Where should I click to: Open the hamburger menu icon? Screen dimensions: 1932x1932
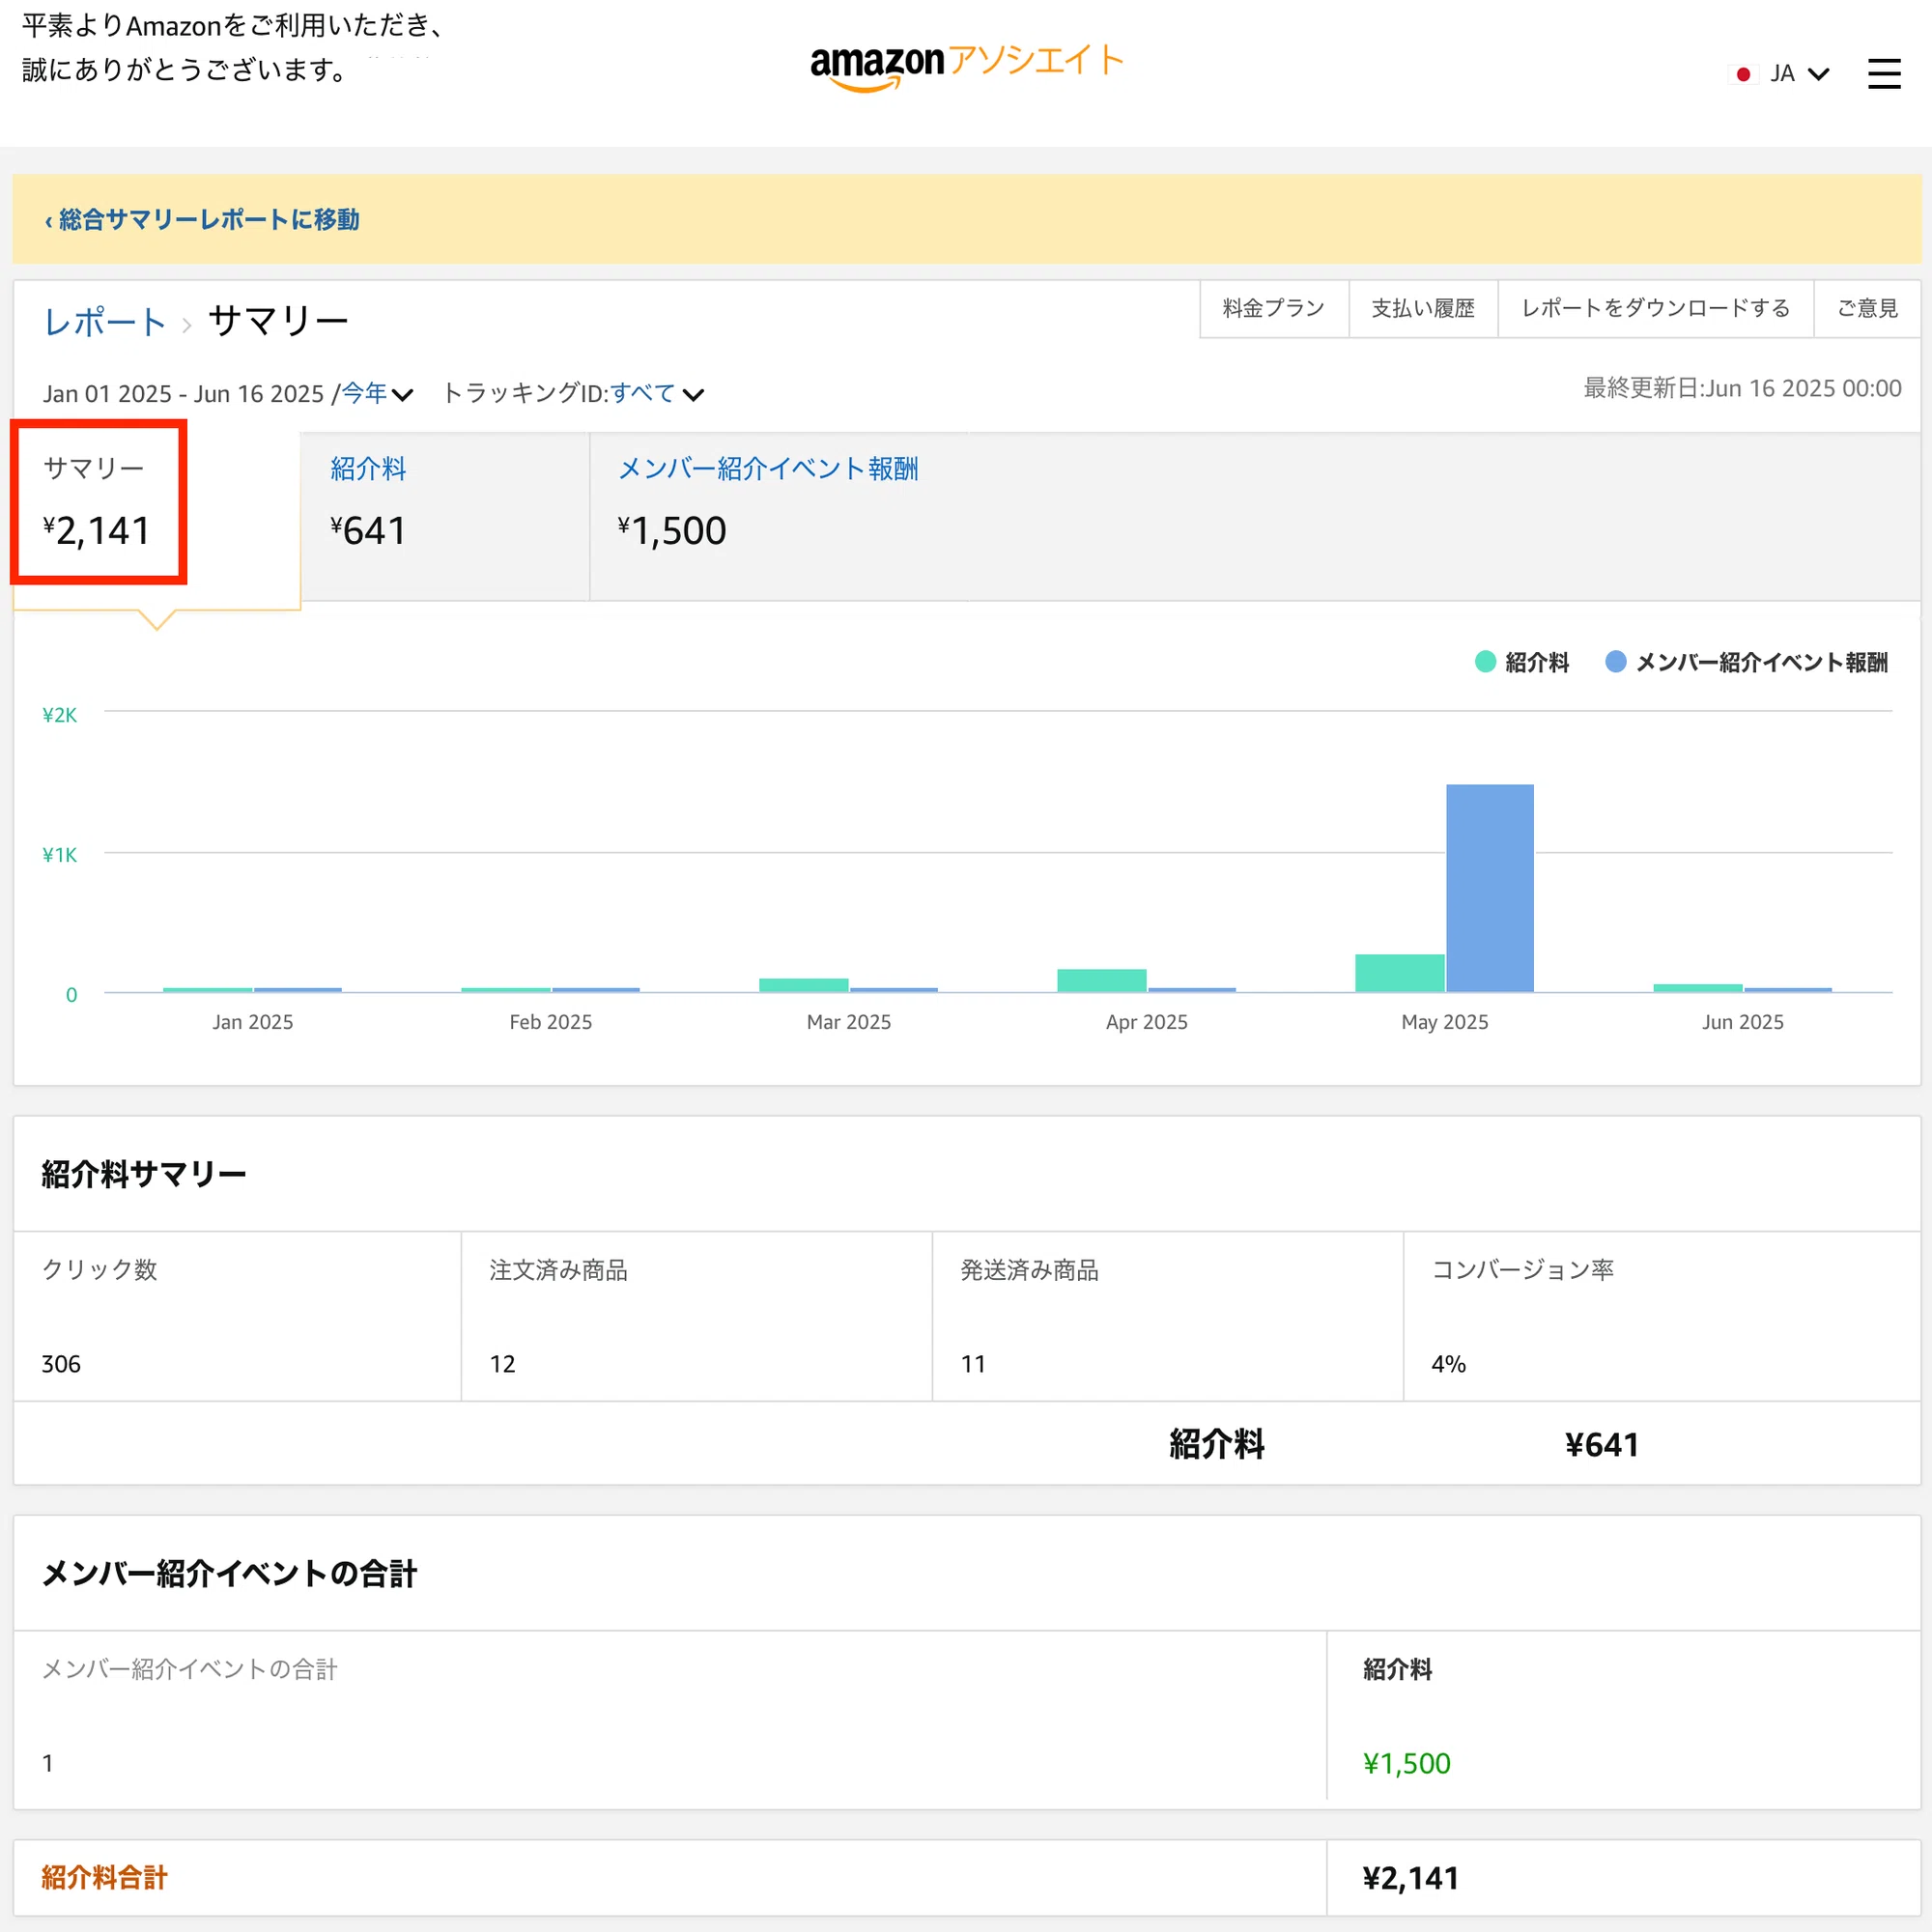(x=1884, y=73)
